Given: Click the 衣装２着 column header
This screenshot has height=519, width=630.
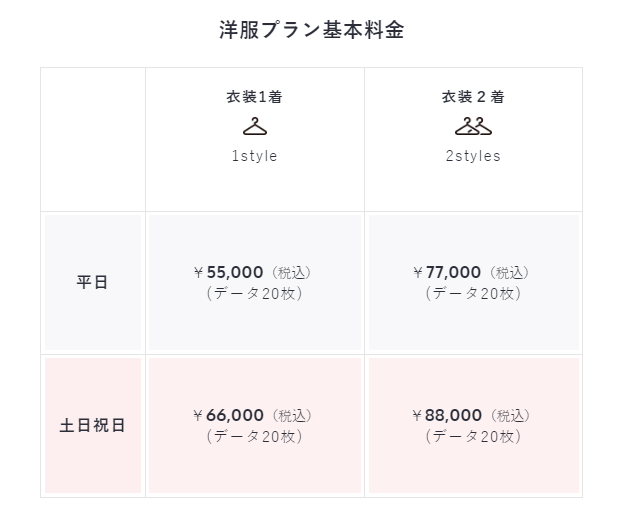Looking at the screenshot, I should [473, 97].
